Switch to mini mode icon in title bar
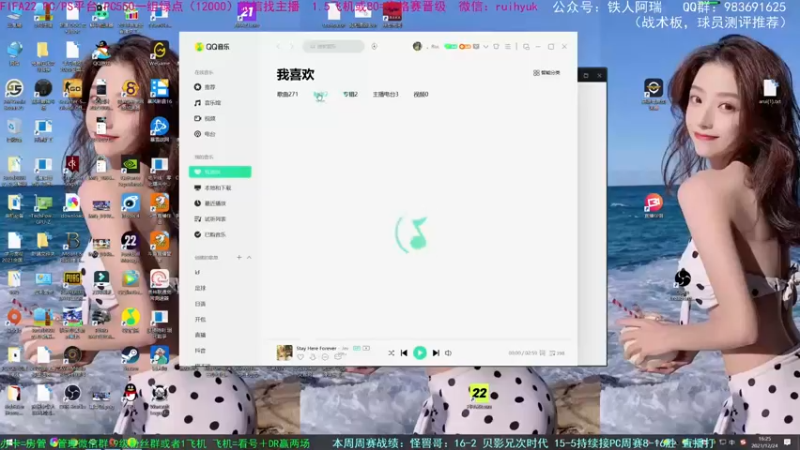Screen dimensions: 800x450 pos(526,46)
